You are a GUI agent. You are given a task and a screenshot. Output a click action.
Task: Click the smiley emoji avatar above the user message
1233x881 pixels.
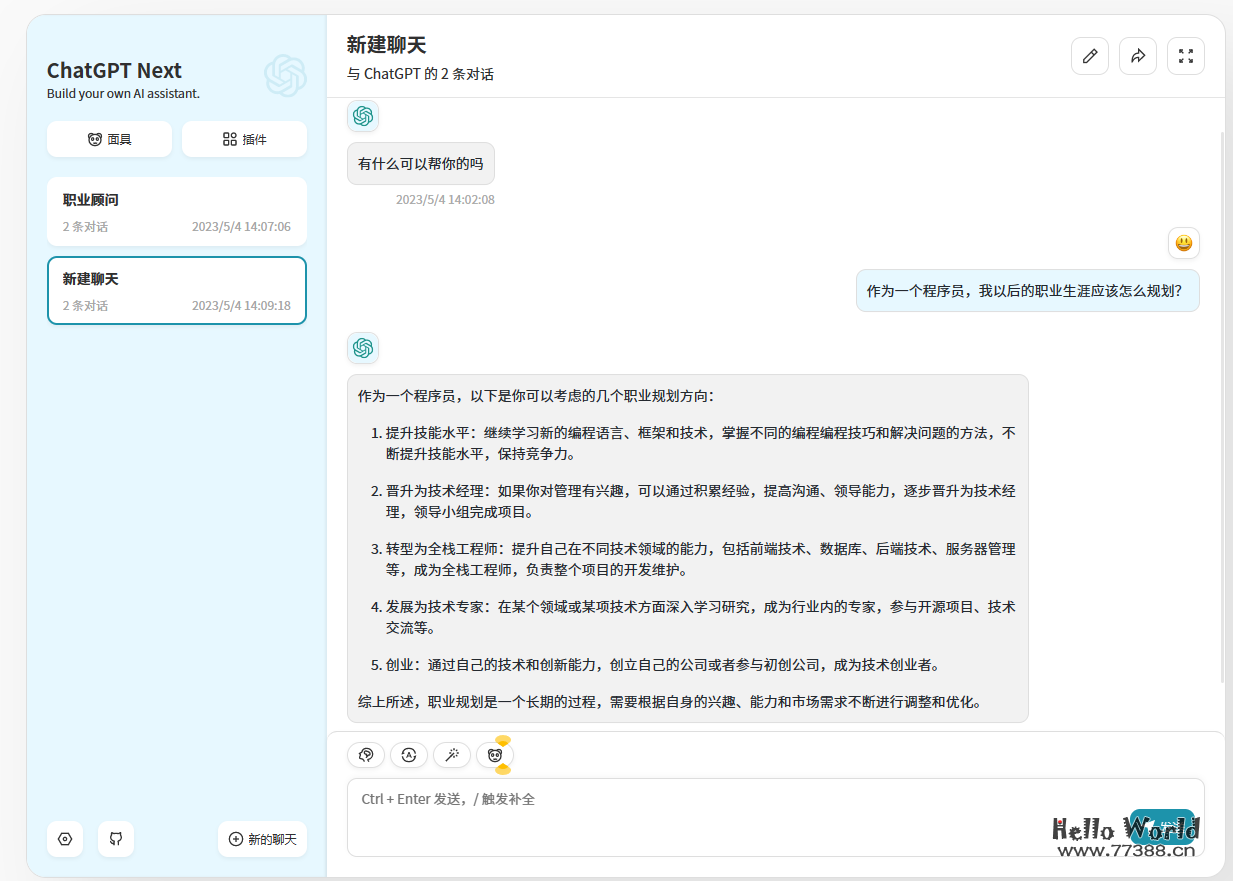point(1184,243)
